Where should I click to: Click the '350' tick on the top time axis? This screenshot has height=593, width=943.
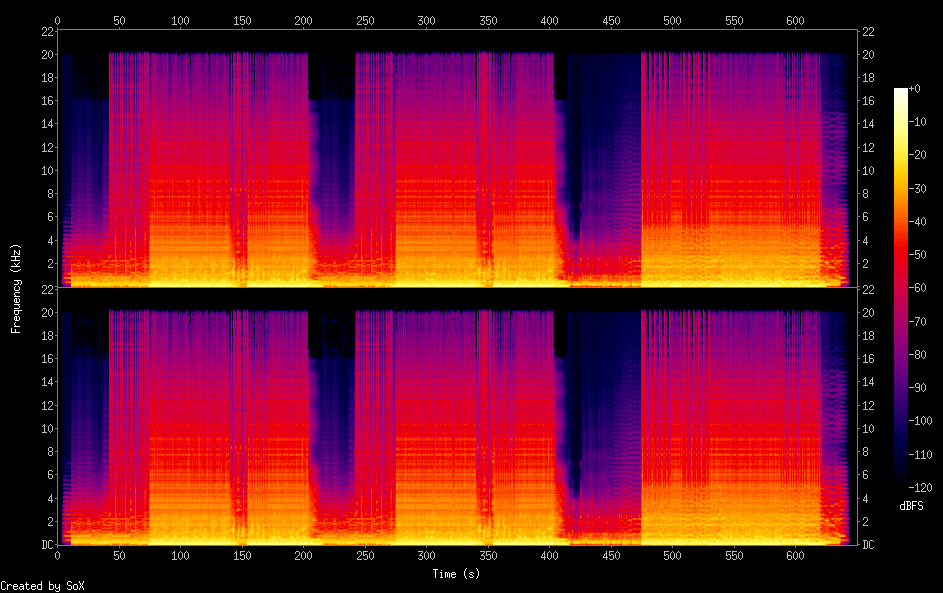tap(488, 20)
